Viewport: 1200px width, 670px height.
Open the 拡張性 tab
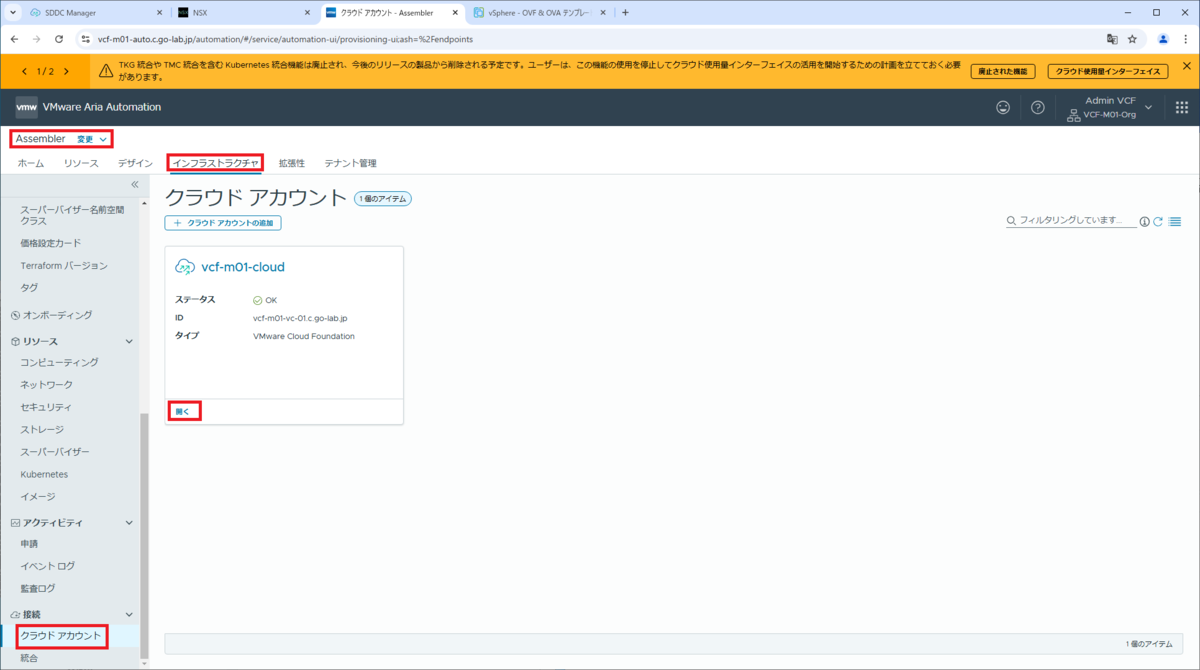(x=292, y=163)
